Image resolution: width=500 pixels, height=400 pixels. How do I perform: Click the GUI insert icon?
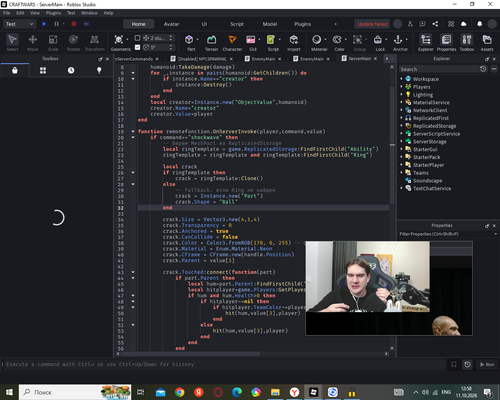[x=251, y=40]
